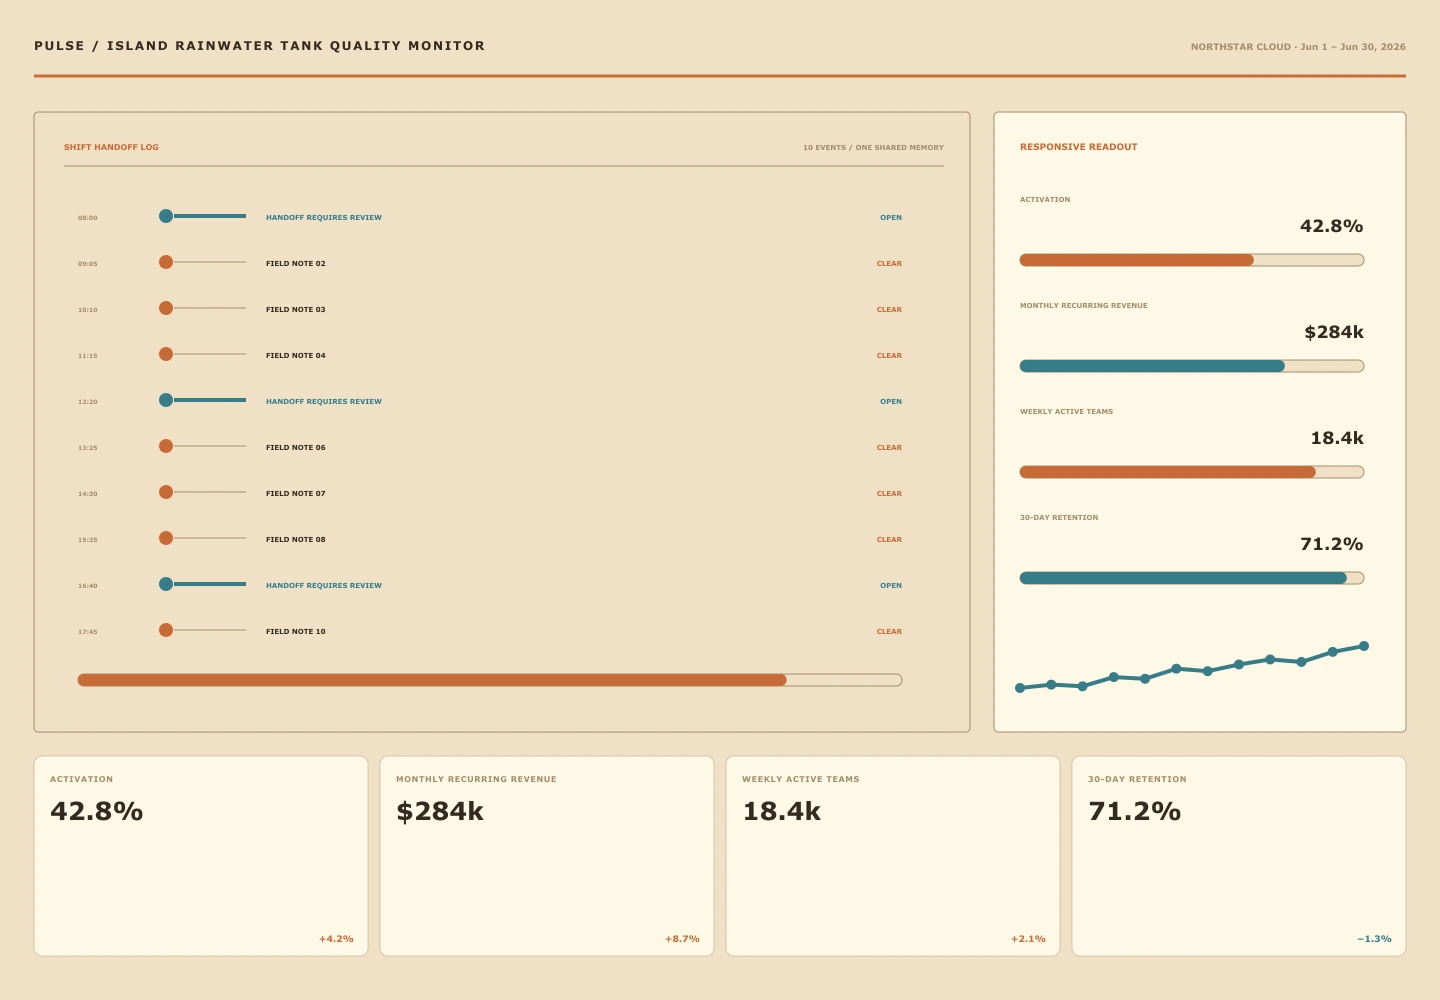The width and height of the screenshot is (1440, 1000).
Task: Open the 16:40 'Handoff Requires Review' entry
Action: tap(324, 585)
